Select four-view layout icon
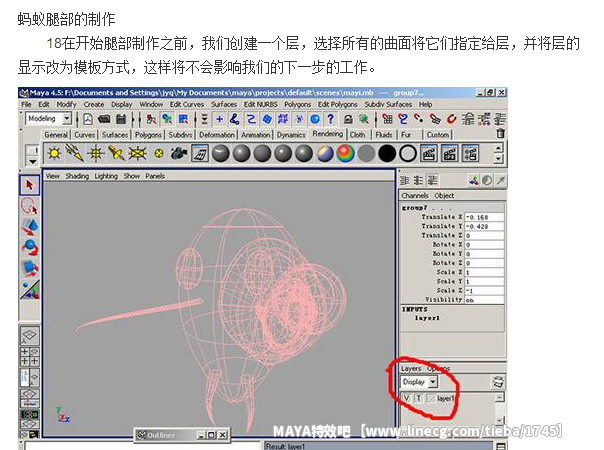 pos(30,356)
